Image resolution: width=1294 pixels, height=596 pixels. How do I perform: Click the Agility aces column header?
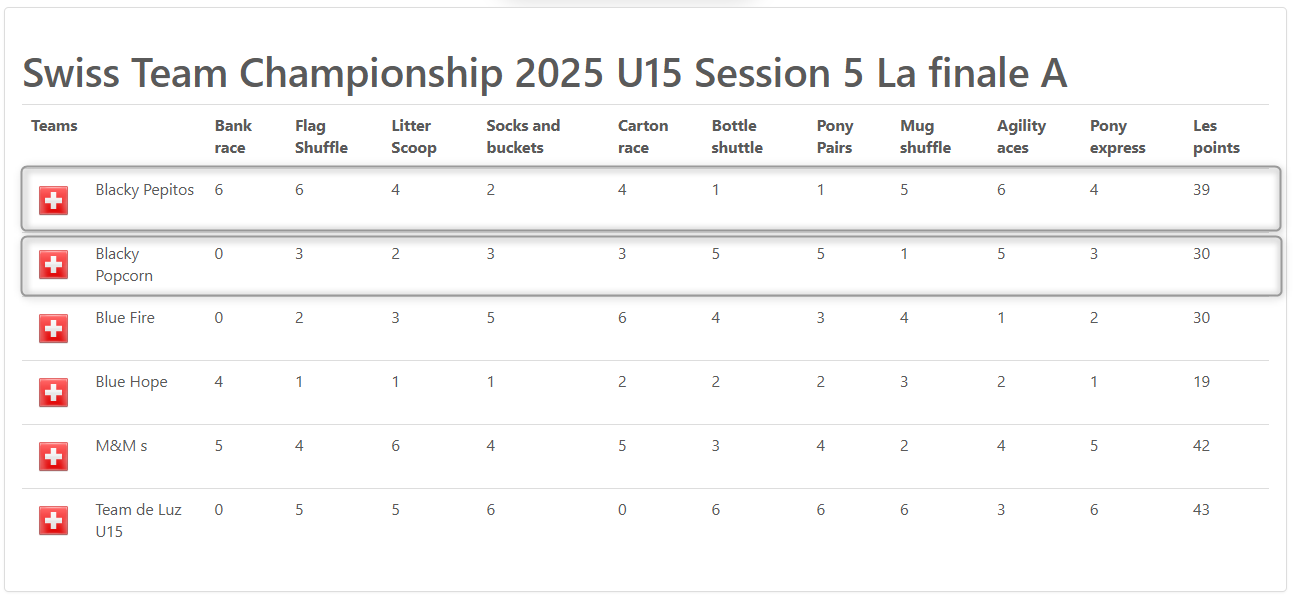[1021, 137]
